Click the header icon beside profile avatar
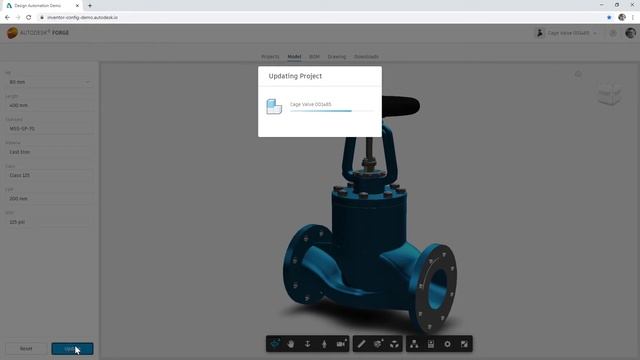Viewport: 640px width, 360px height. pos(613,33)
